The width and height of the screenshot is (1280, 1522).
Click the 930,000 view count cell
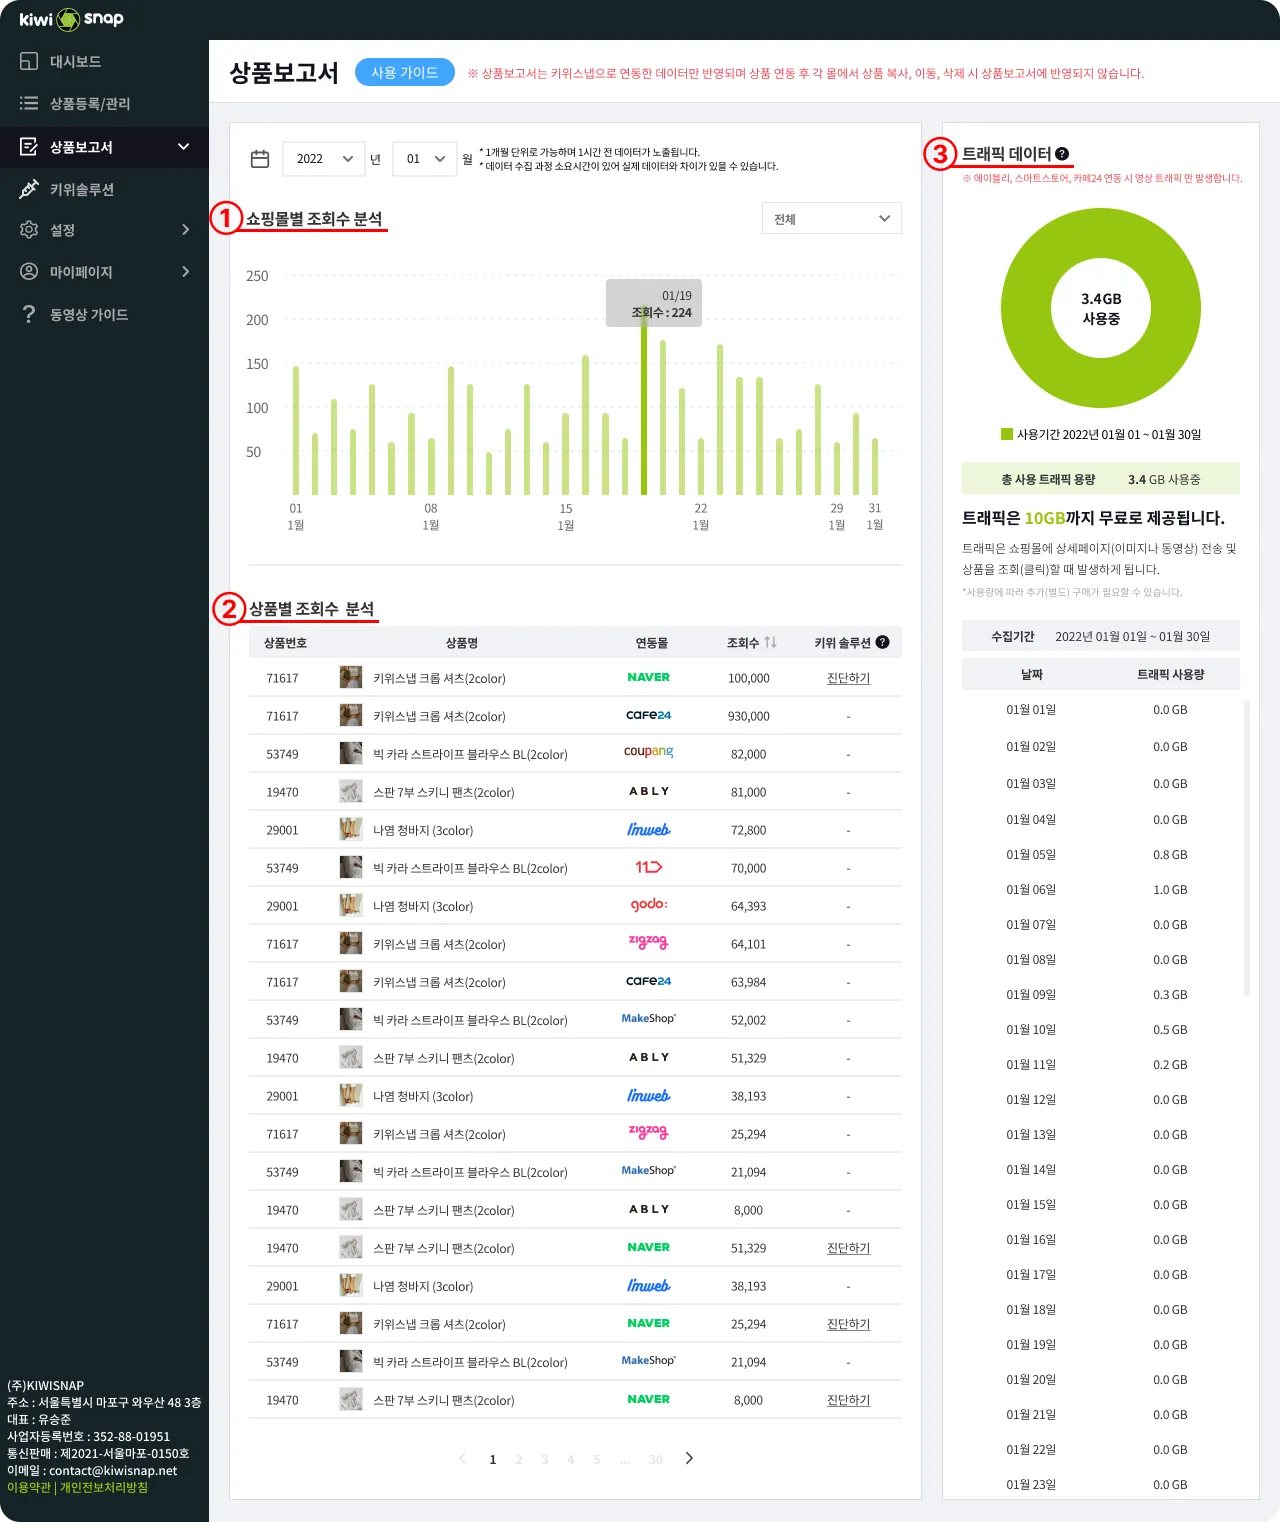tap(749, 716)
